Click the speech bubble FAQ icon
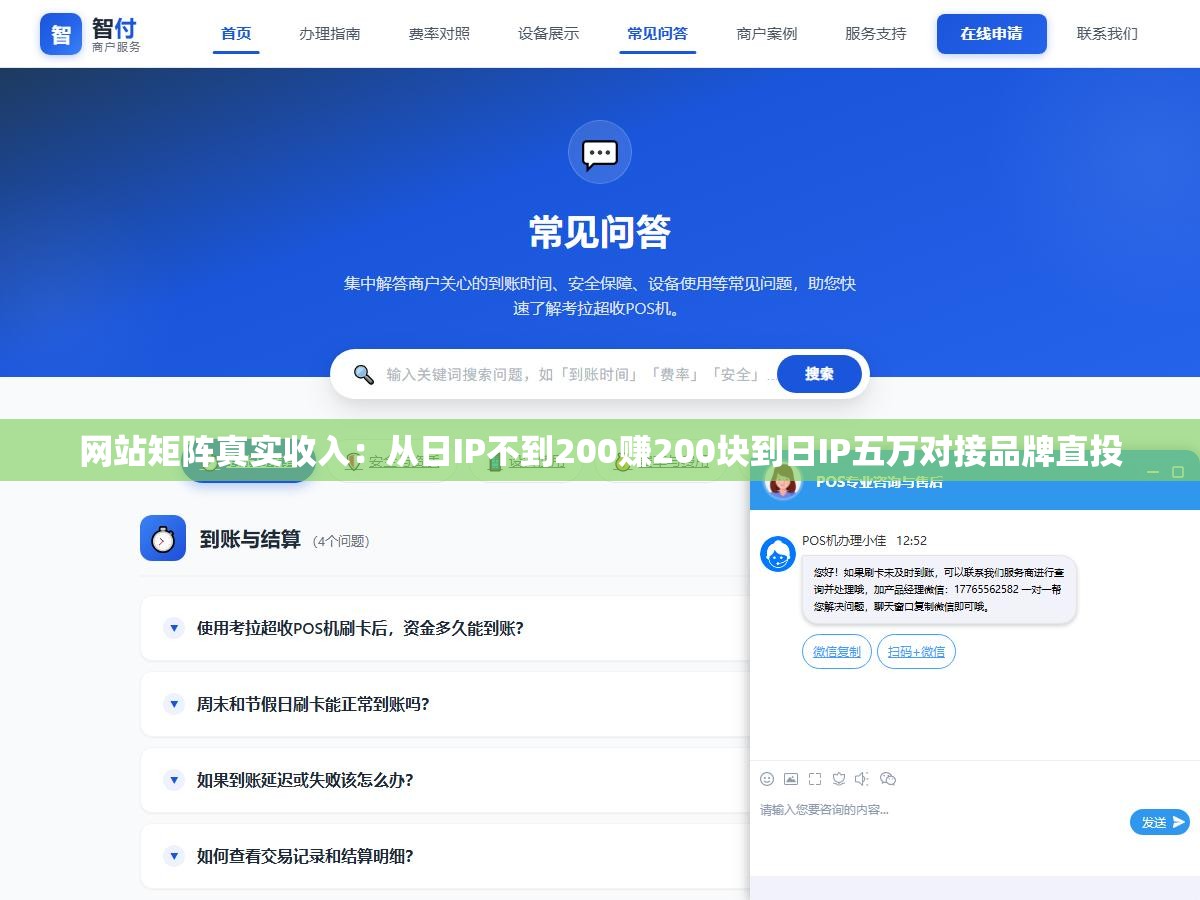 coord(600,152)
